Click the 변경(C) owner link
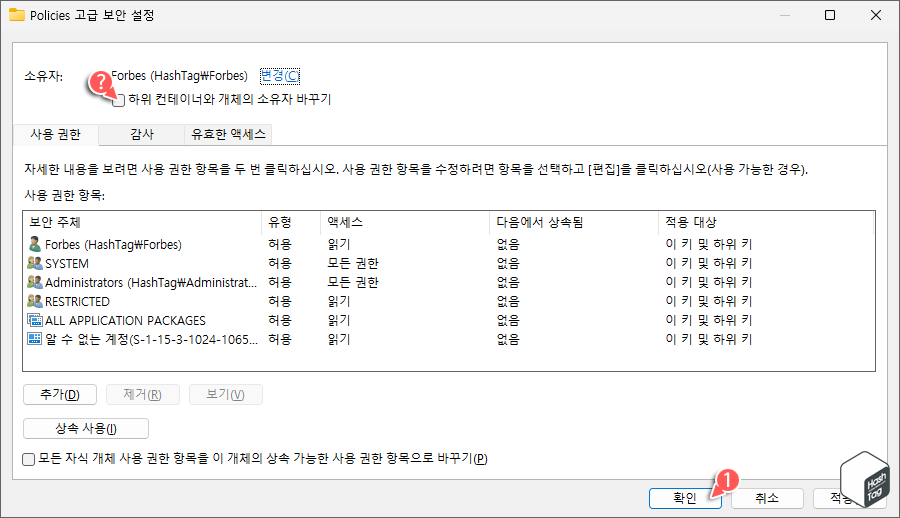The image size is (900, 518). tap(280, 76)
